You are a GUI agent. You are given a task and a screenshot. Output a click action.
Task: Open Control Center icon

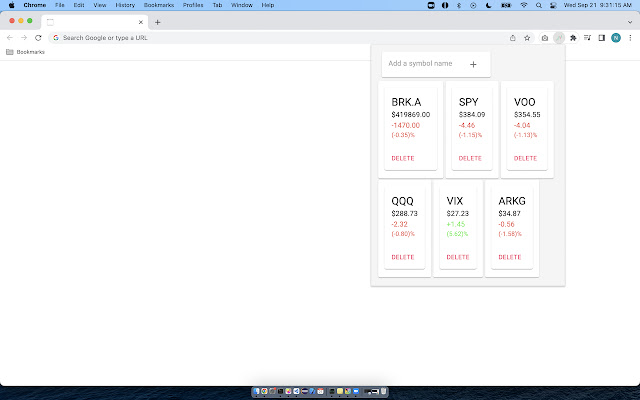click(x=553, y=5)
